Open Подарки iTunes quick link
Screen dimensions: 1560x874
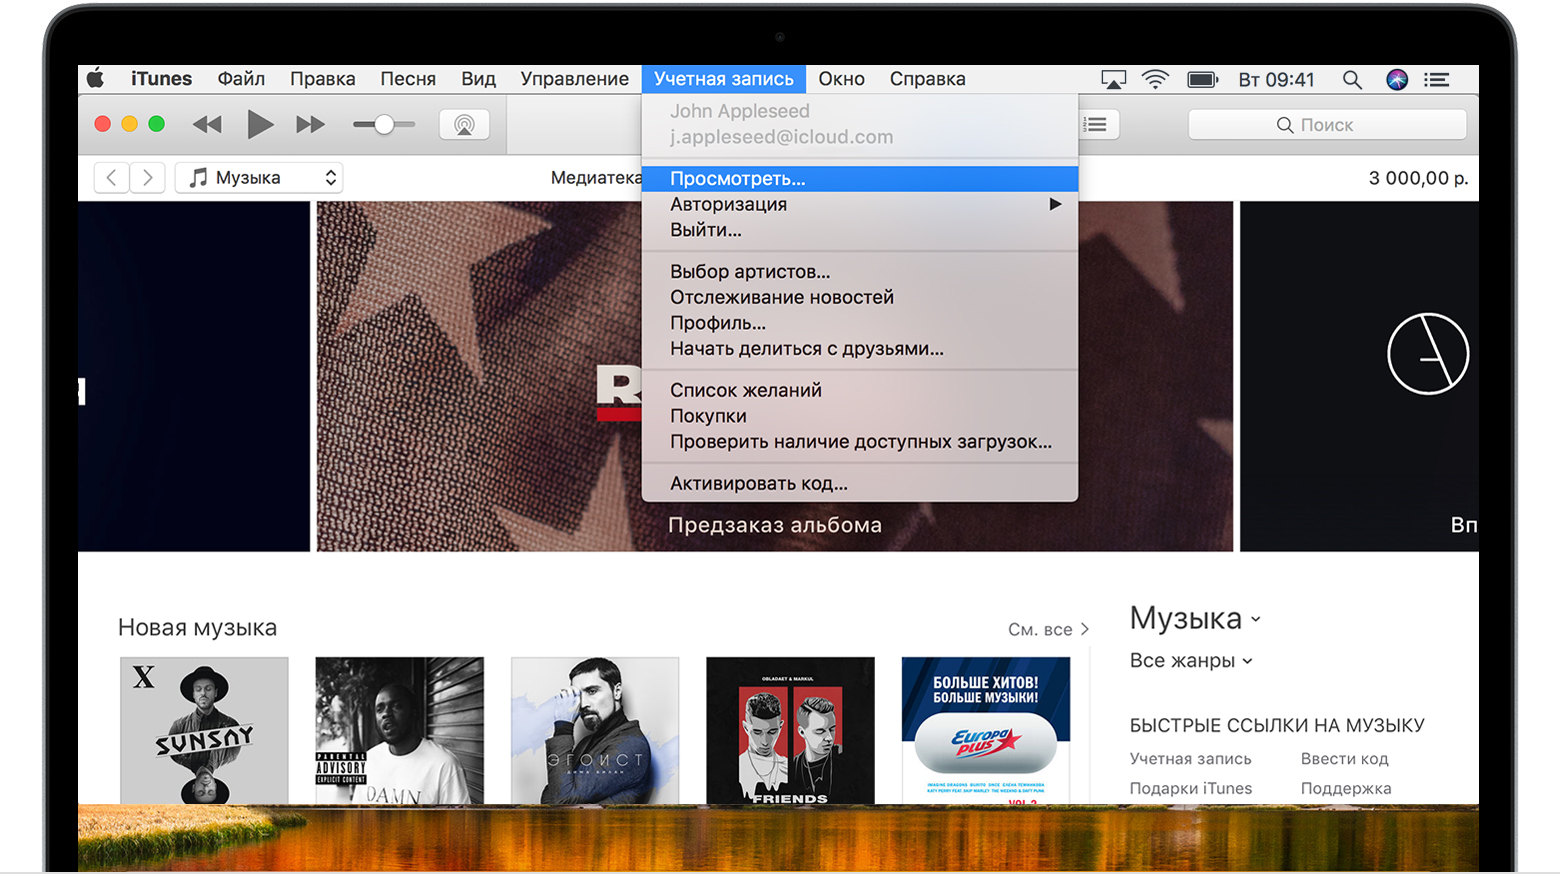click(x=1190, y=788)
